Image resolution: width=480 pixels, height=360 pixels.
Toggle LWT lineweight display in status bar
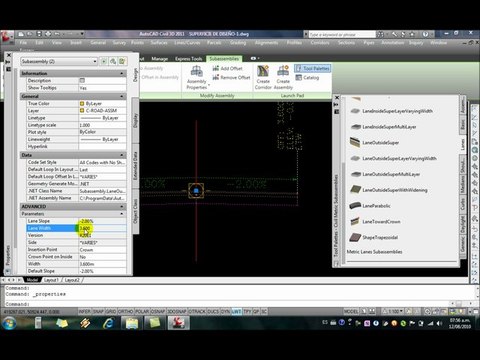(236, 311)
